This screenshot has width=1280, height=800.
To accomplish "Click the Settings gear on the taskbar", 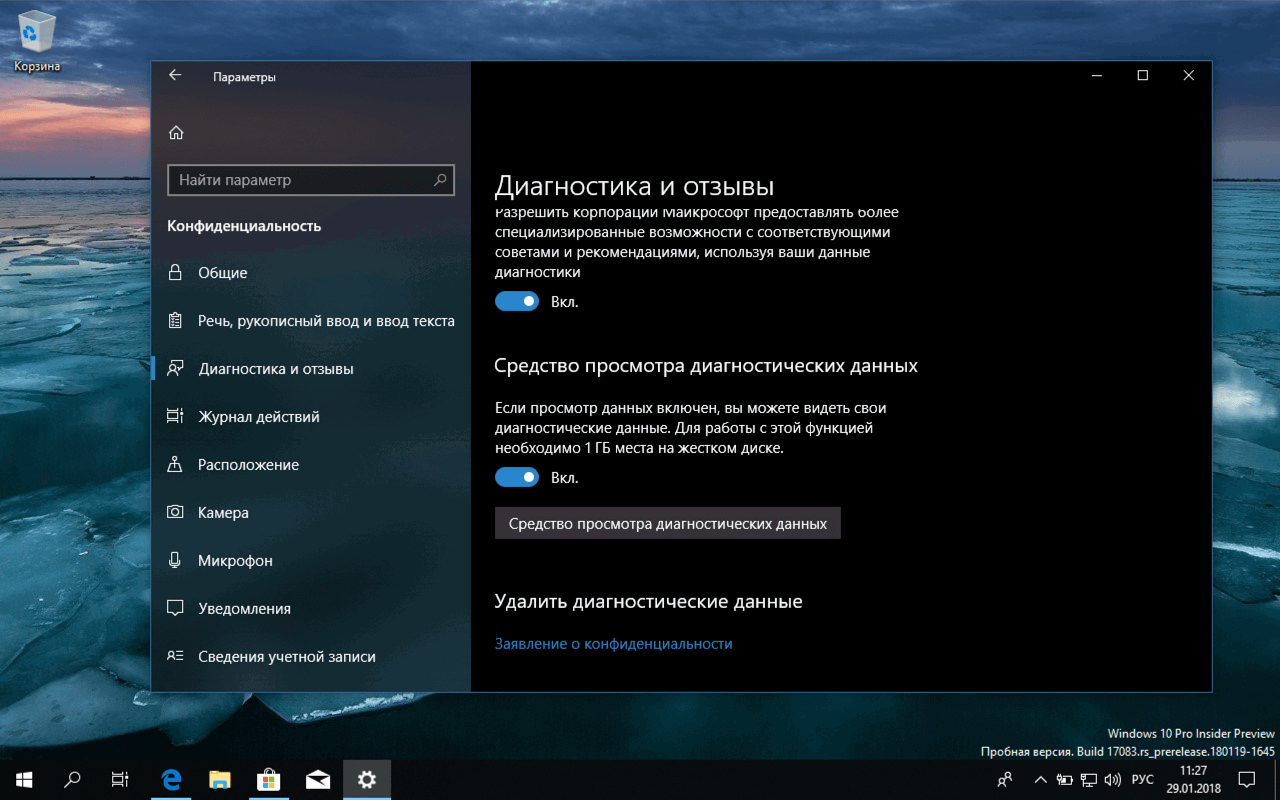I will (x=367, y=780).
